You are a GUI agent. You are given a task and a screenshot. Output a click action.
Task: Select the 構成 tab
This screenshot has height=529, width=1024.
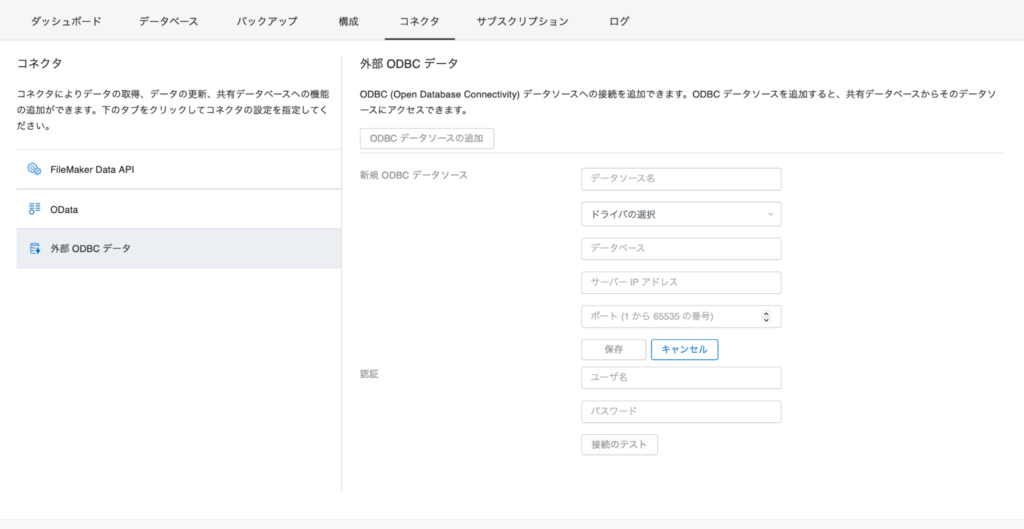pyautogui.click(x=348, y=21)
